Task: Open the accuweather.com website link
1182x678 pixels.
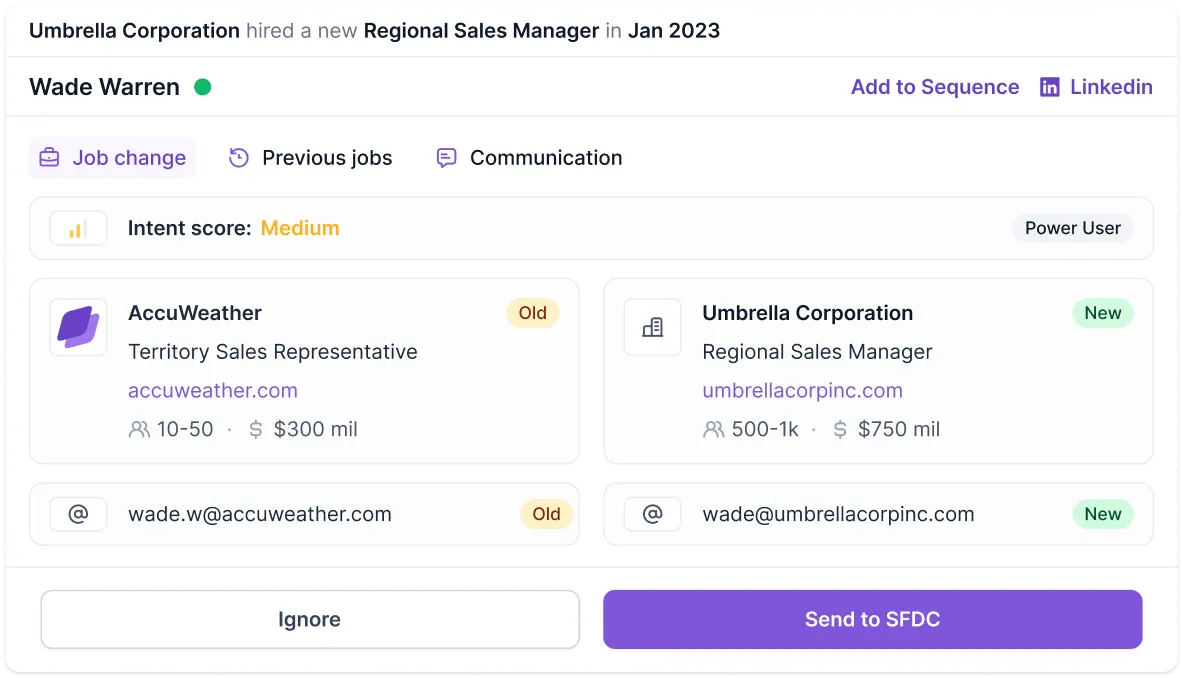Action: [x=213, y=391]
